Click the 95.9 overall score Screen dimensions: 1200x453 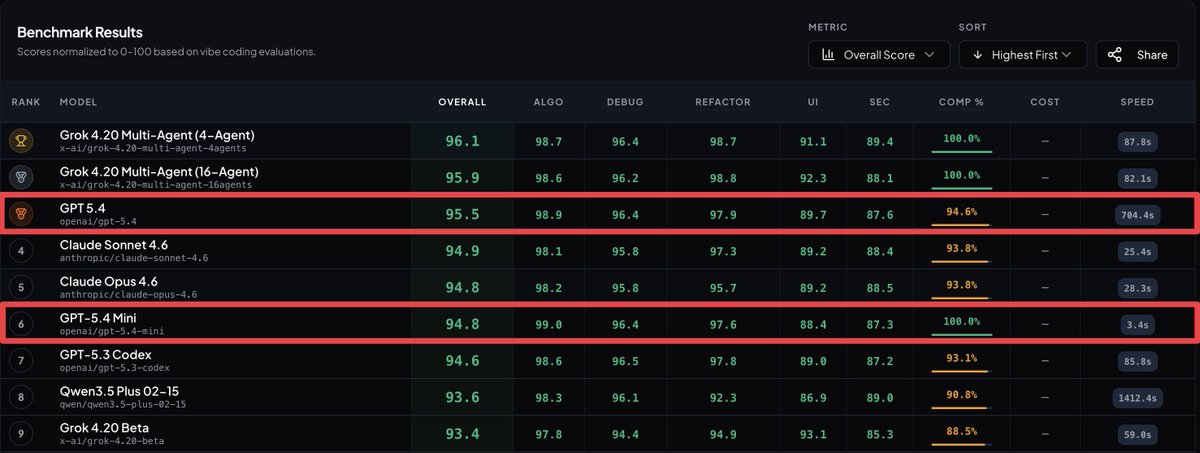[x=462, y=177]
